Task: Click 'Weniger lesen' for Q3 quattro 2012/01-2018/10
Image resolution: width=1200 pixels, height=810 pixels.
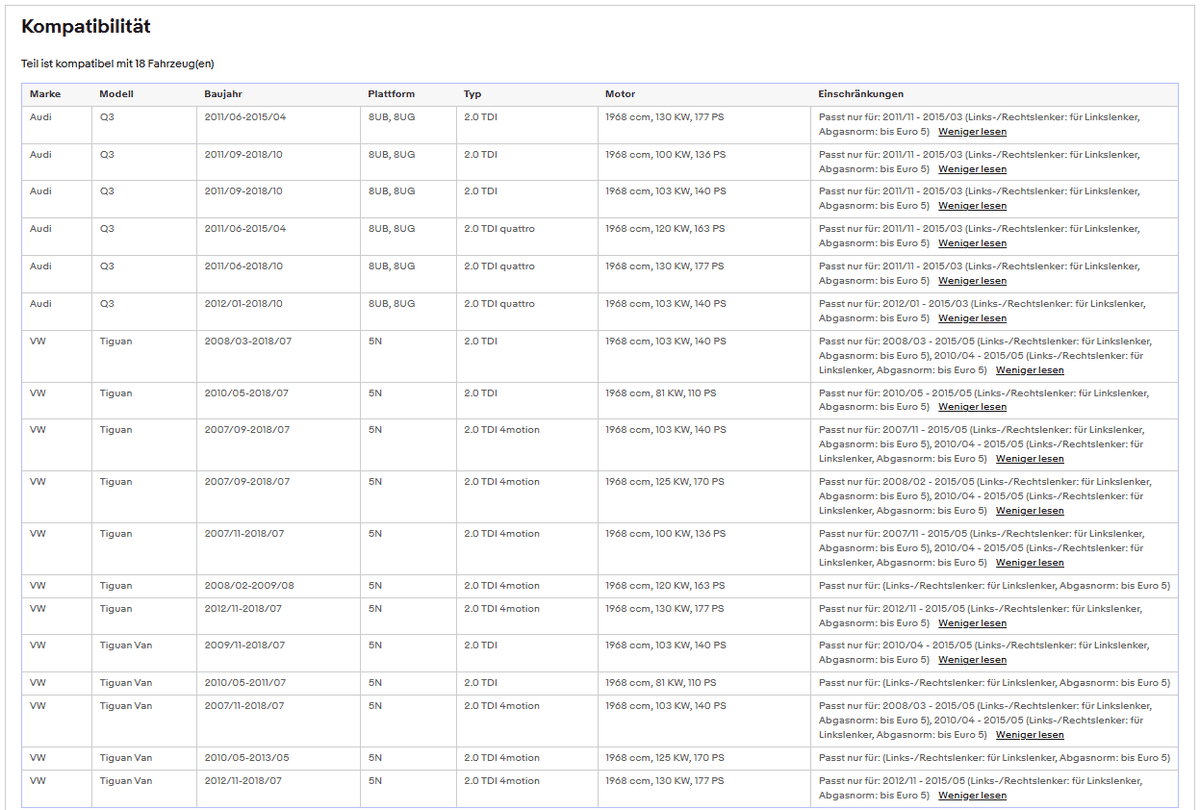Action: [x=972, y=318]
